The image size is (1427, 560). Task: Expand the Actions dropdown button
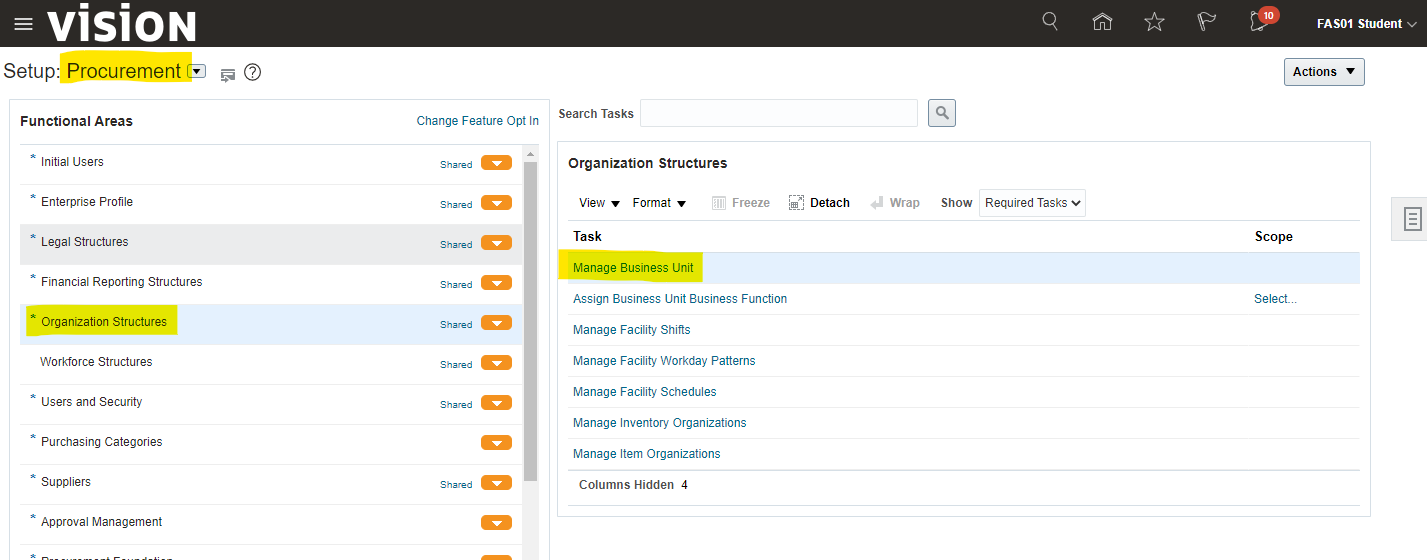(x=1323, y=72)
